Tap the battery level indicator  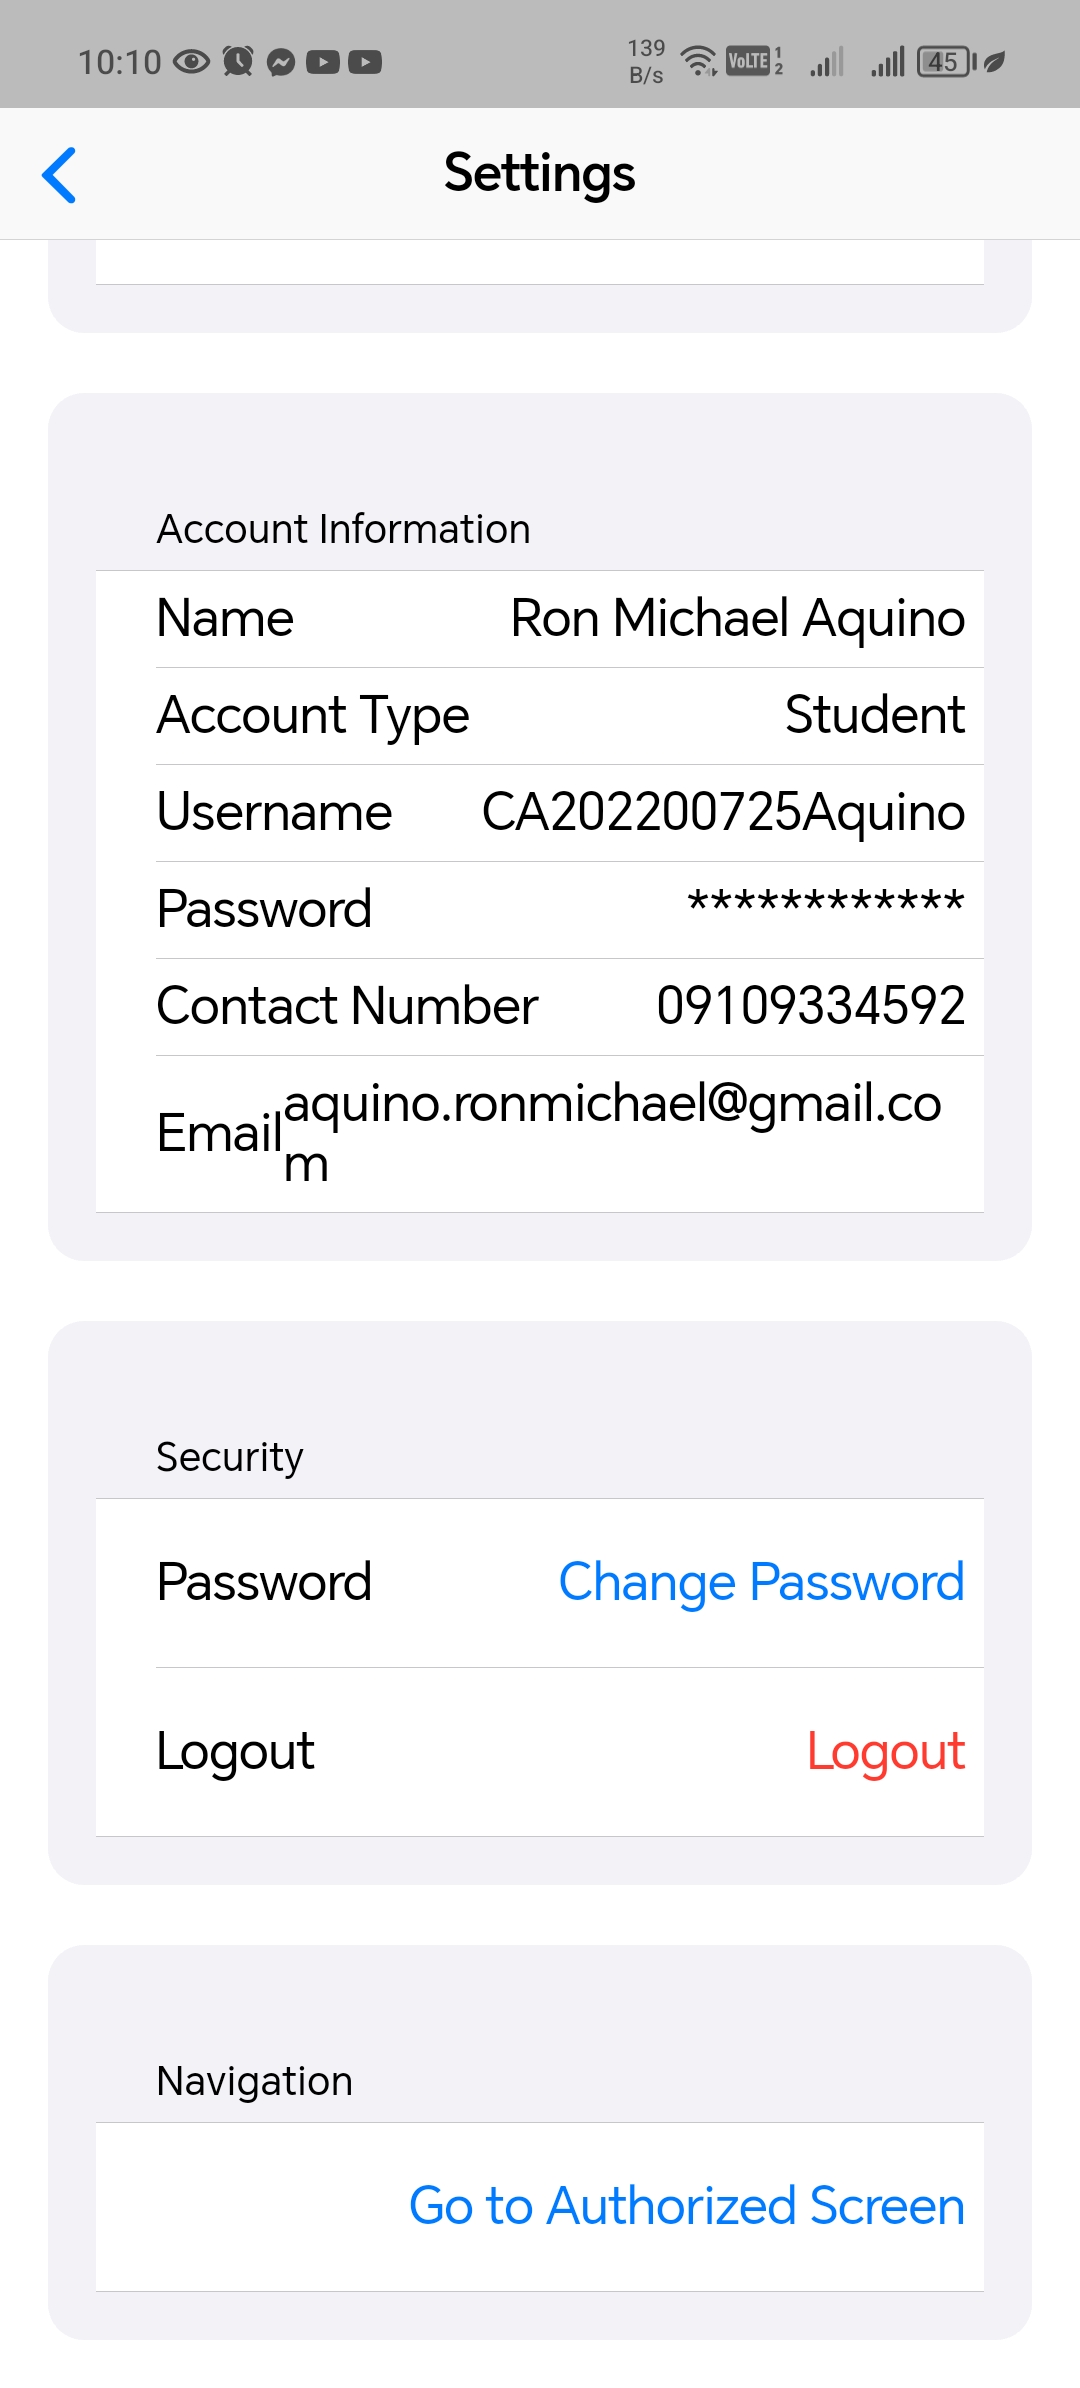(945, 62)
